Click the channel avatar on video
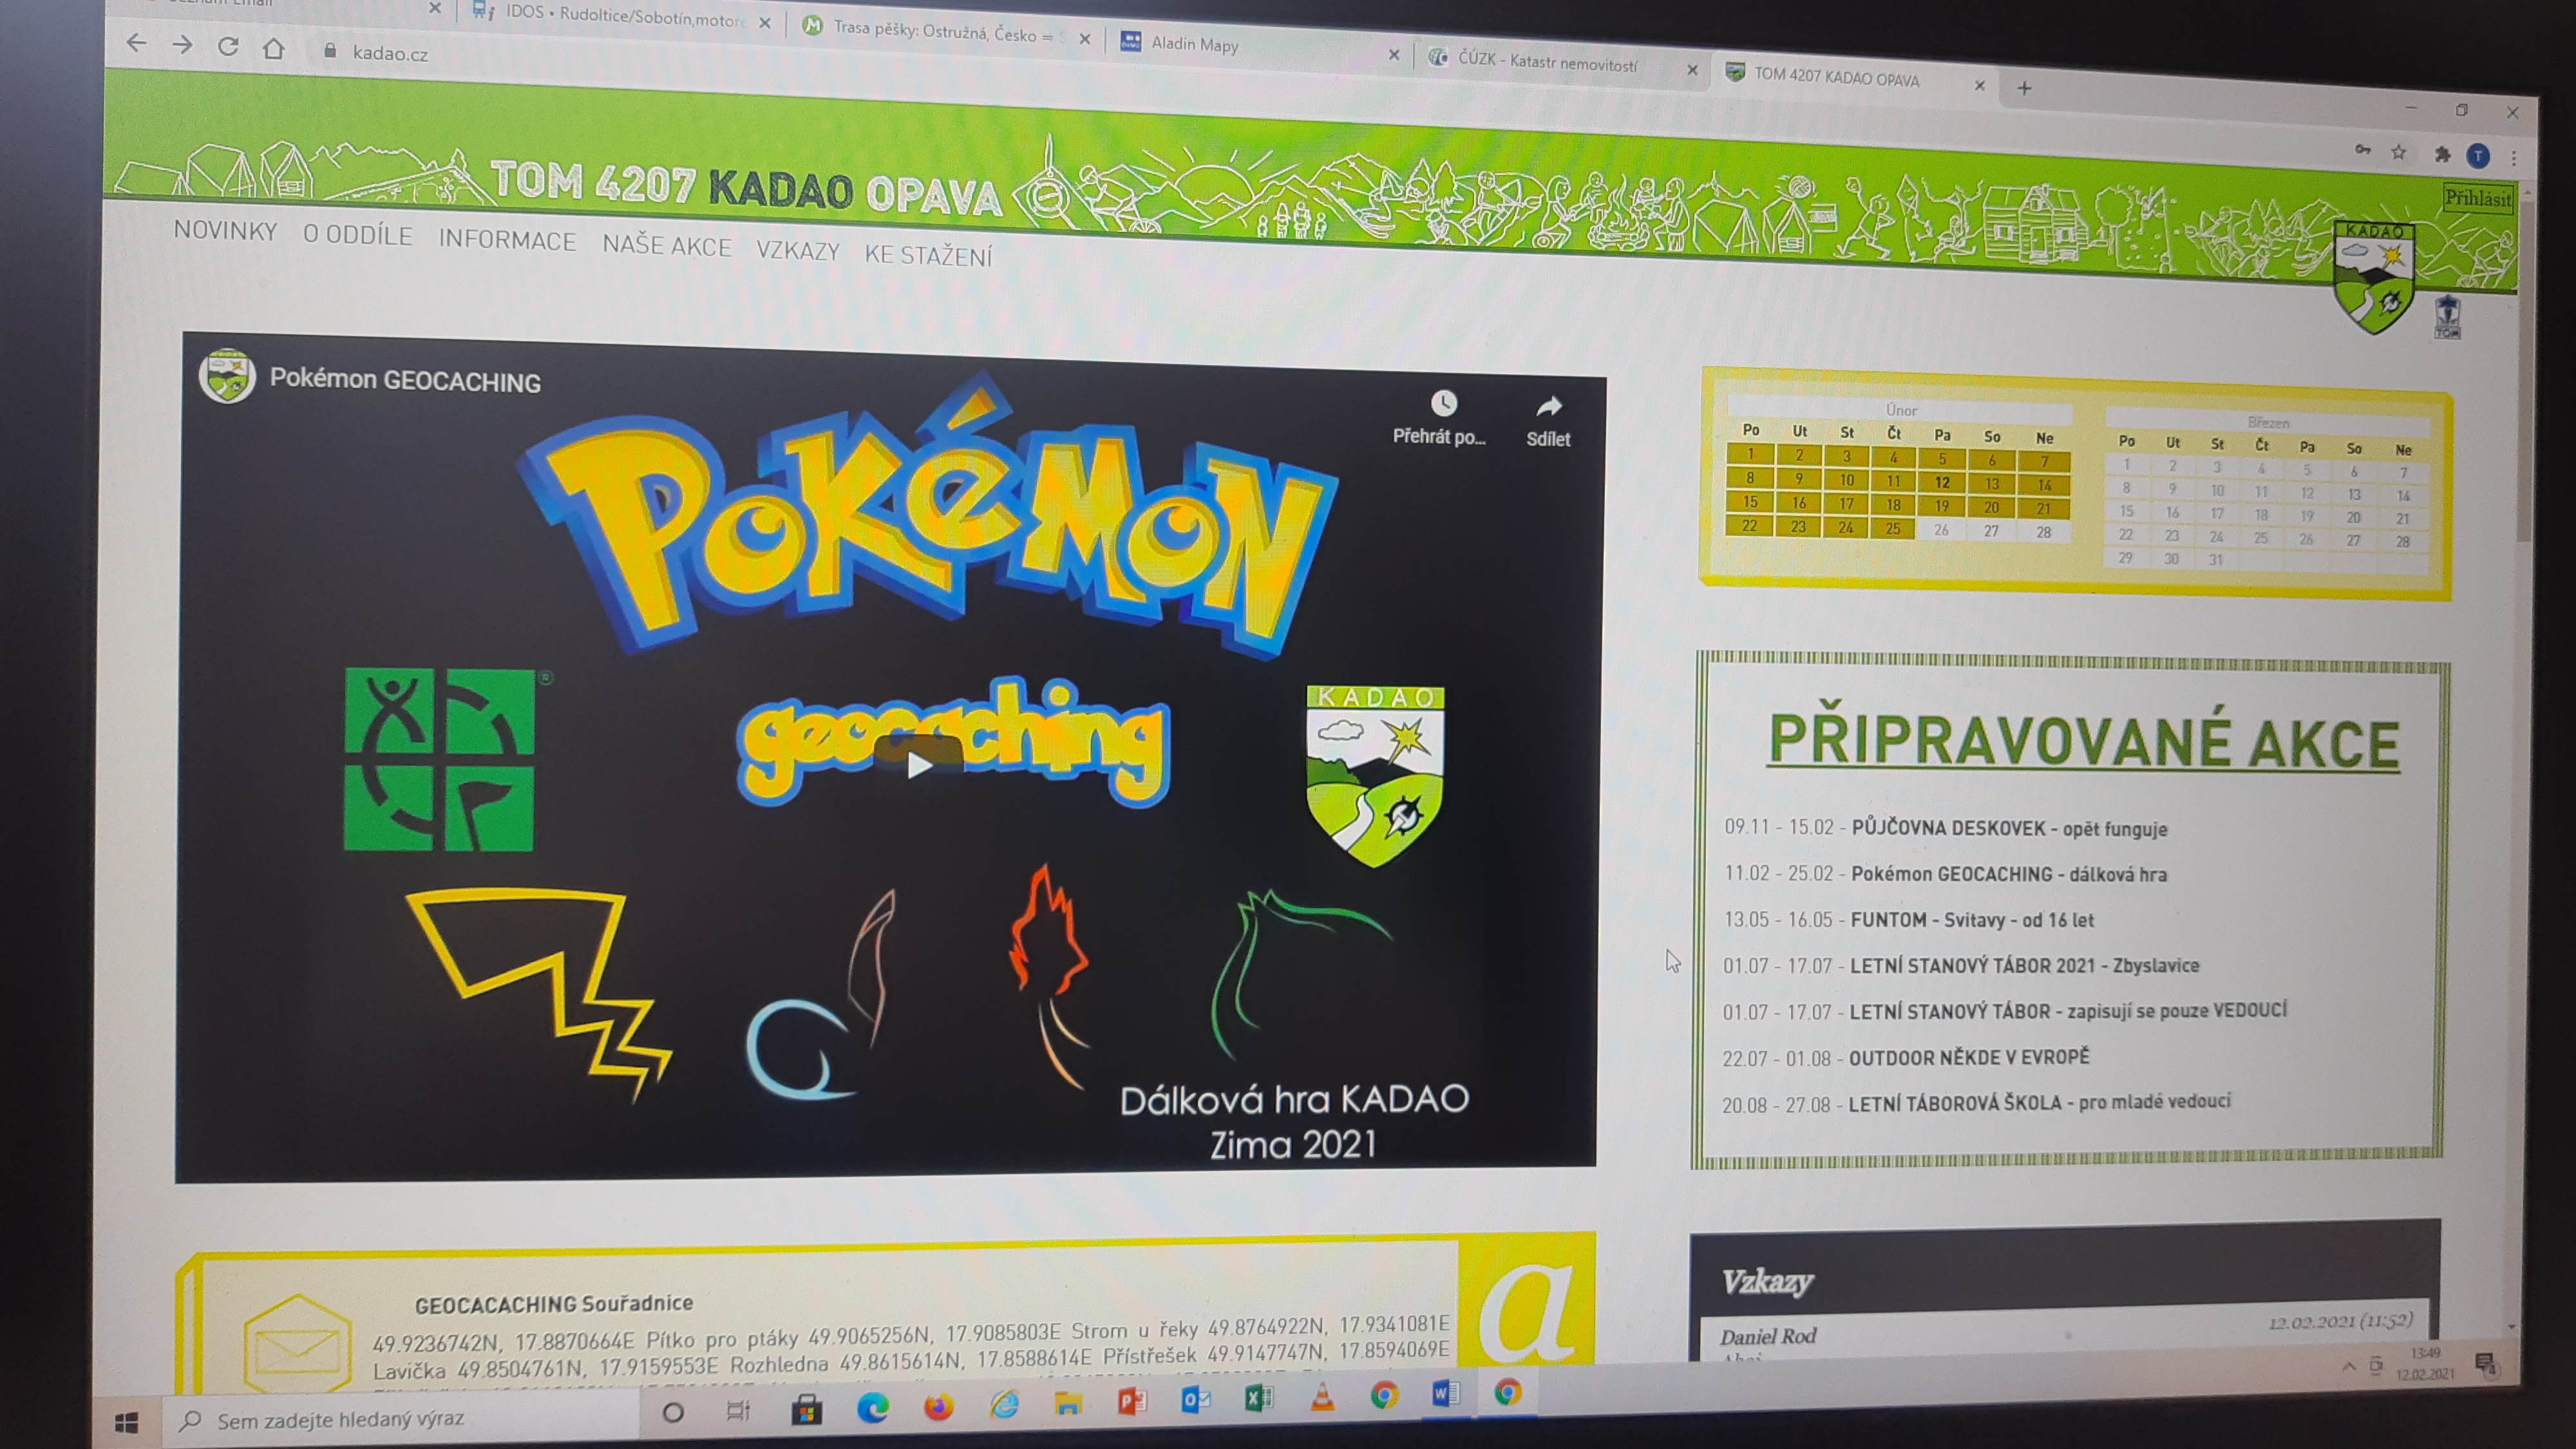The width and height of the screenshot is (2576, 1449). 227,376
